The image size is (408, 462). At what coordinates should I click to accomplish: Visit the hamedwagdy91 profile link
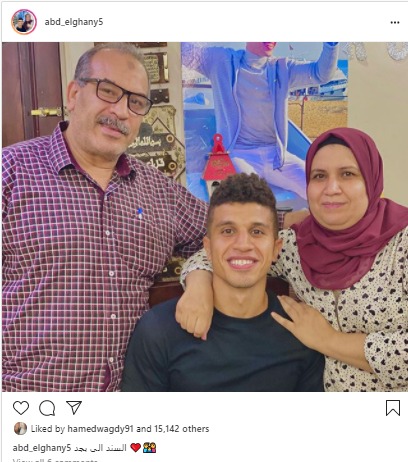coord(100,429)
